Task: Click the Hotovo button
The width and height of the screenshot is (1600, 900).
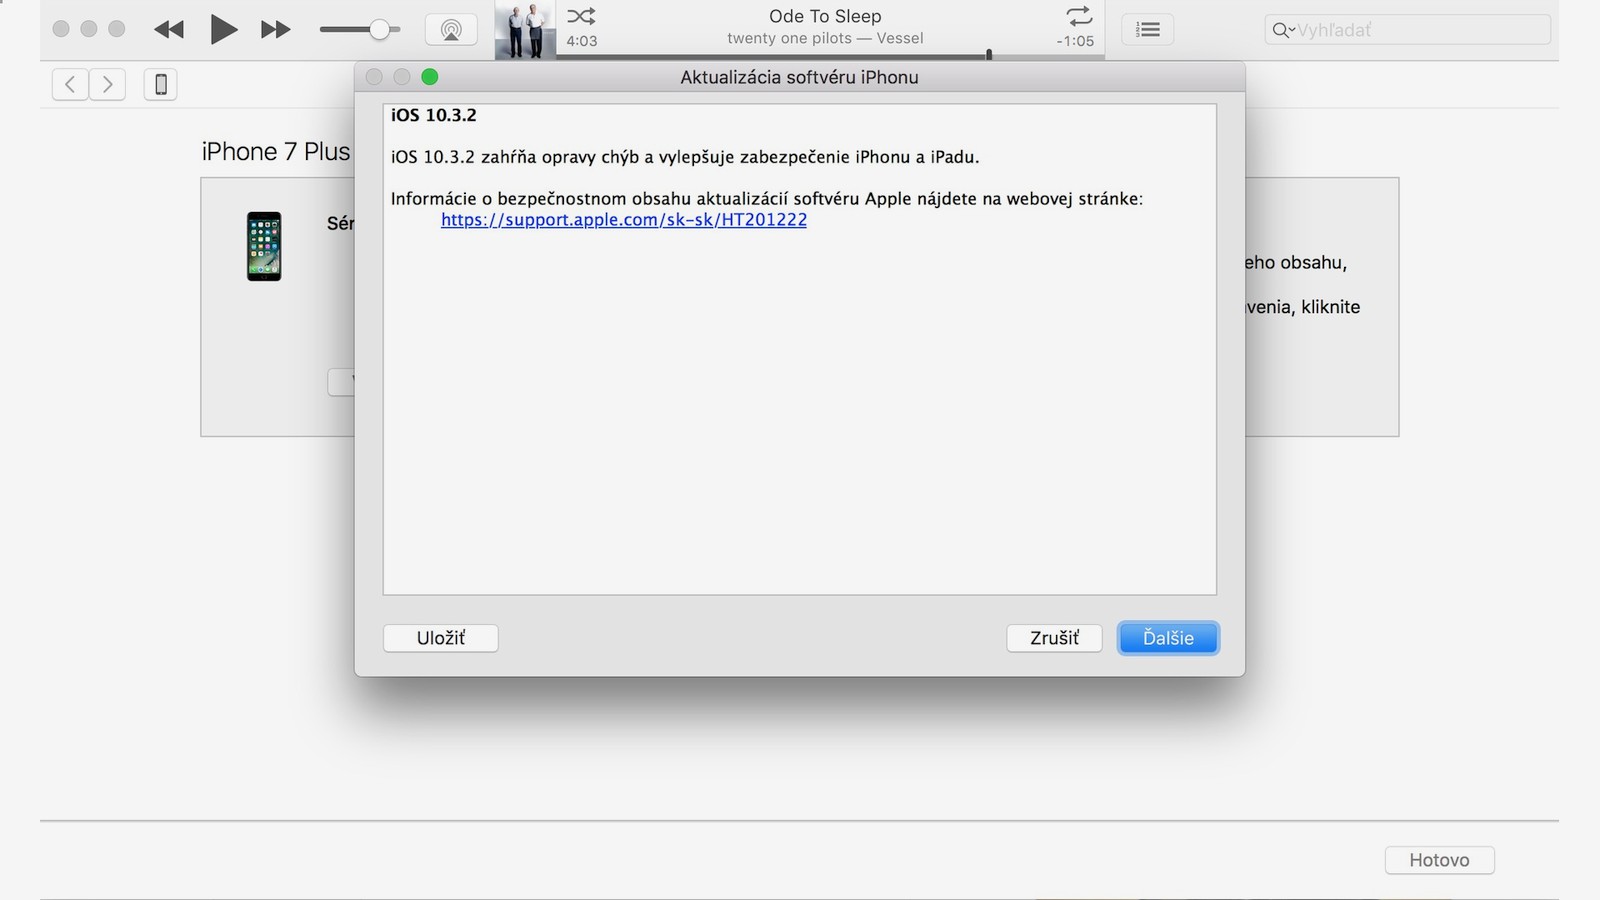Action: pyautogui.click(x=1439, y=860)
